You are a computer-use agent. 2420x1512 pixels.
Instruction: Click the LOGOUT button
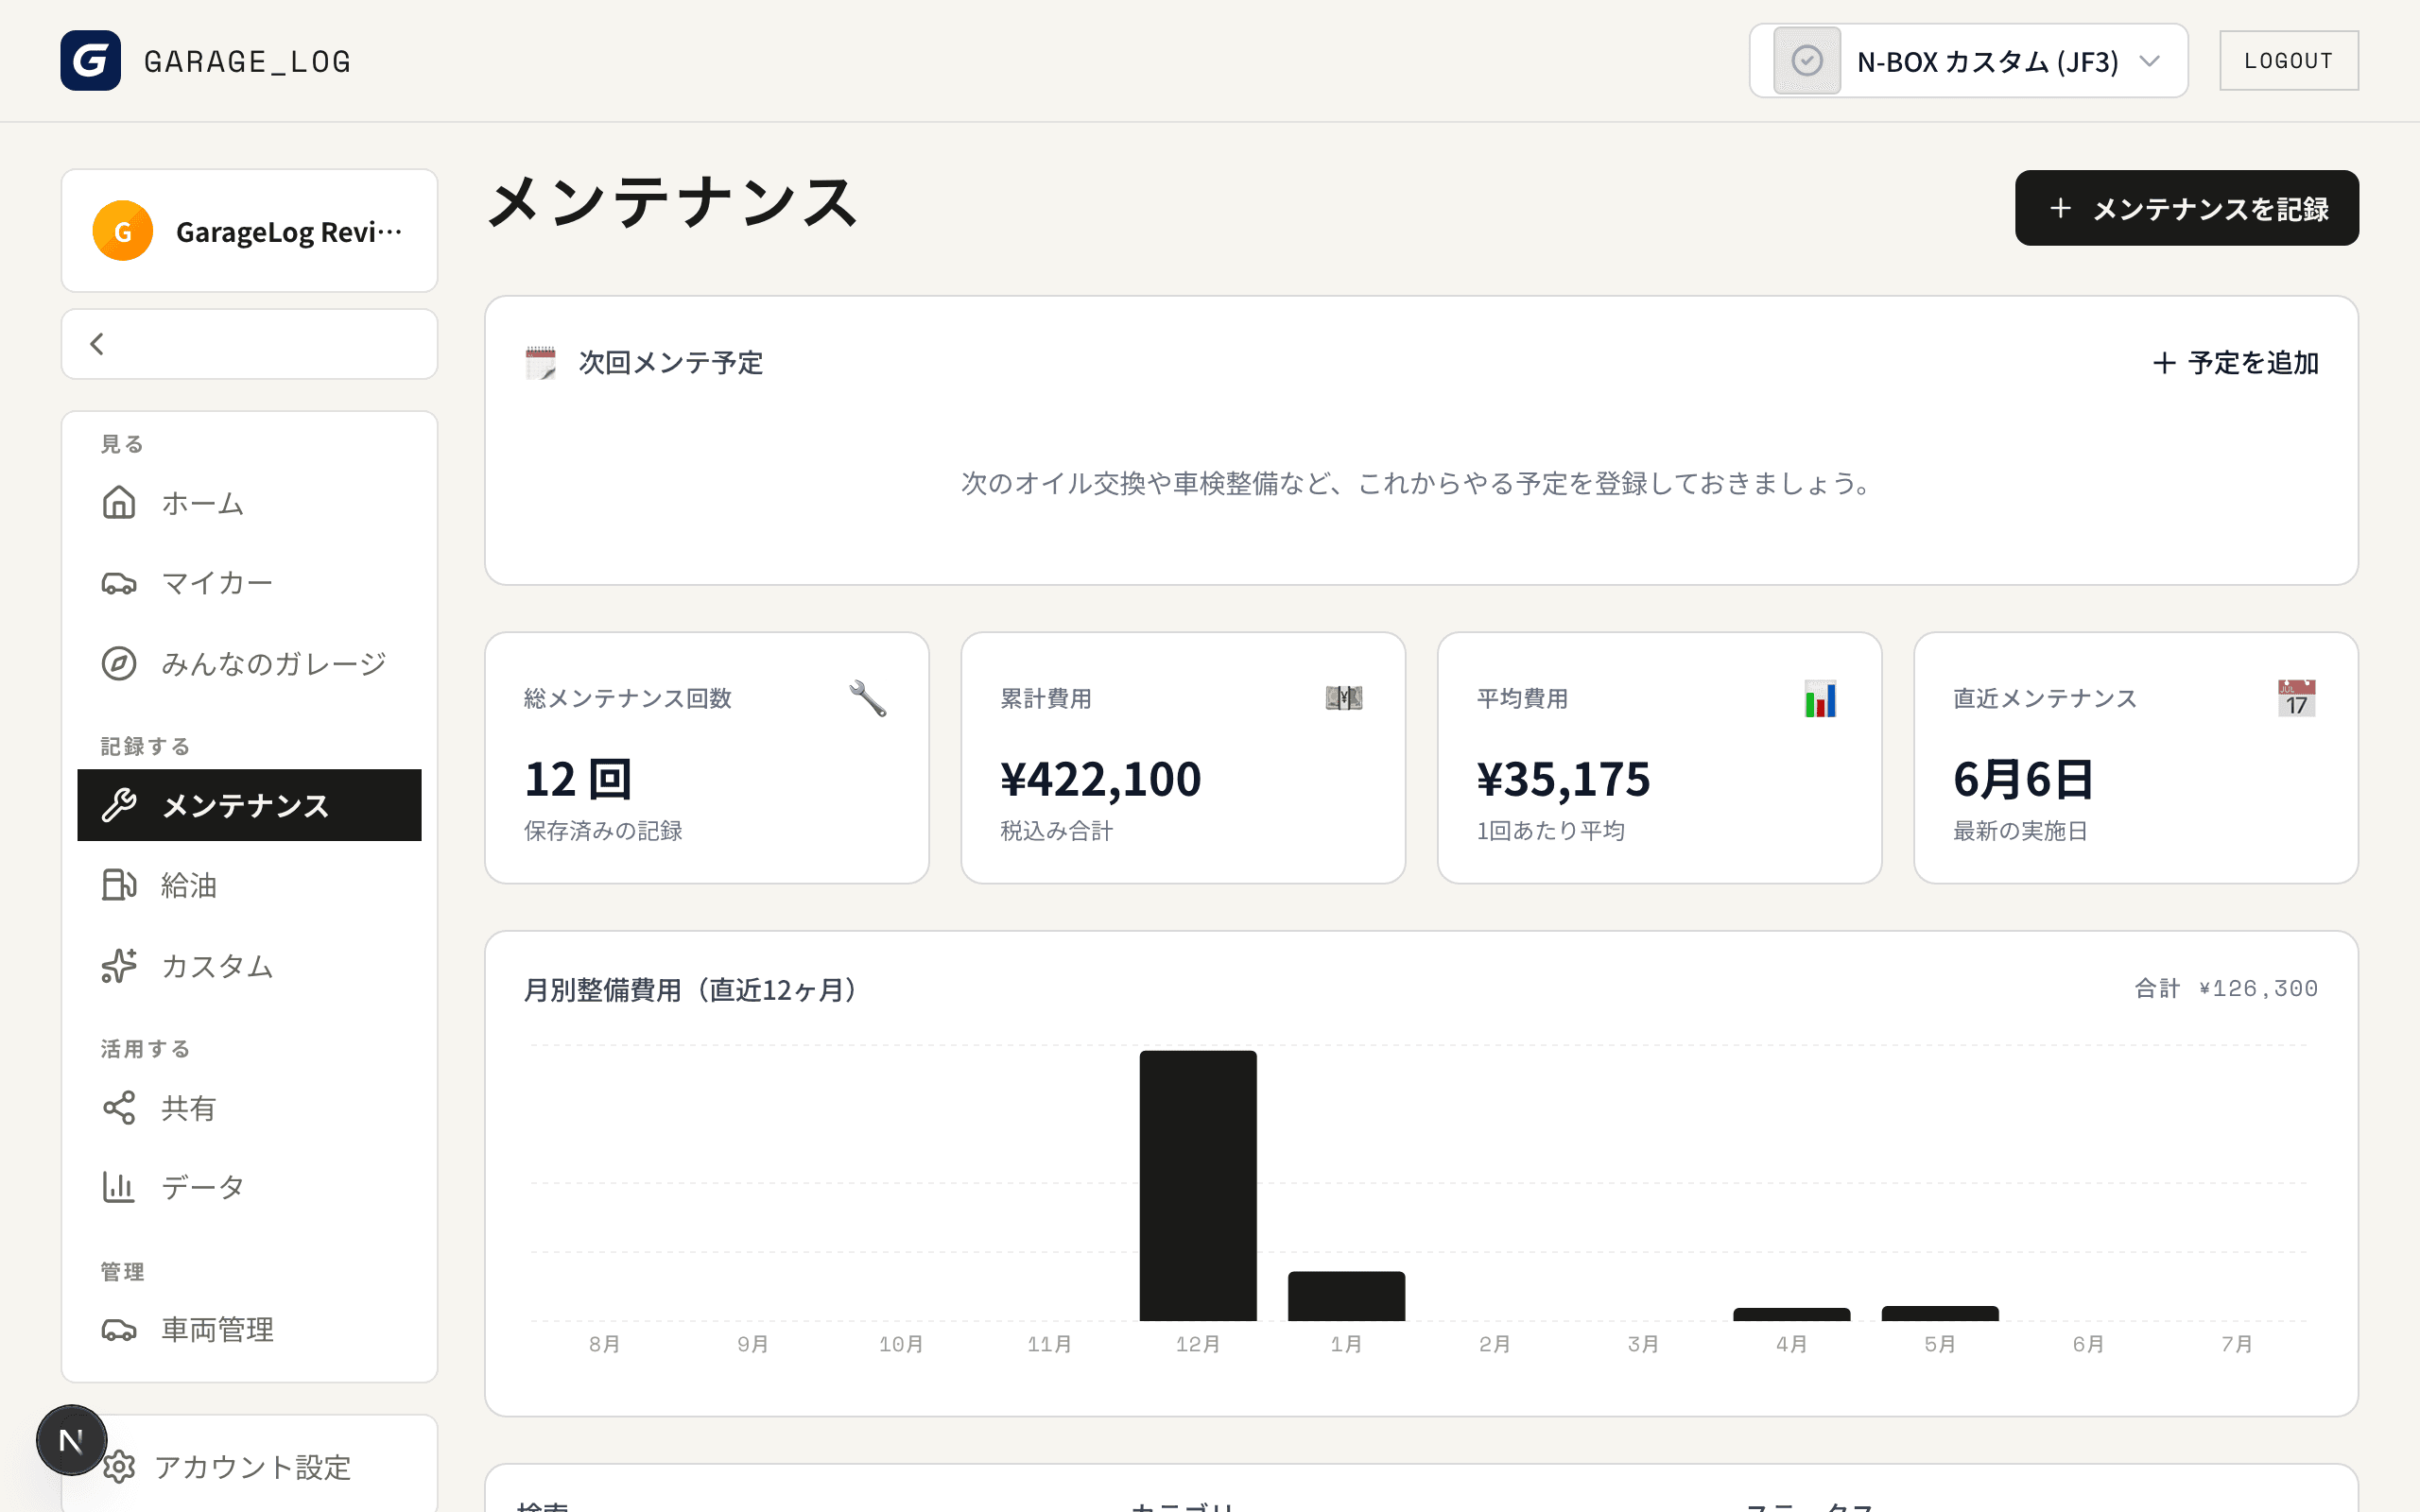pyautogui.click(x=2288, y=61)
